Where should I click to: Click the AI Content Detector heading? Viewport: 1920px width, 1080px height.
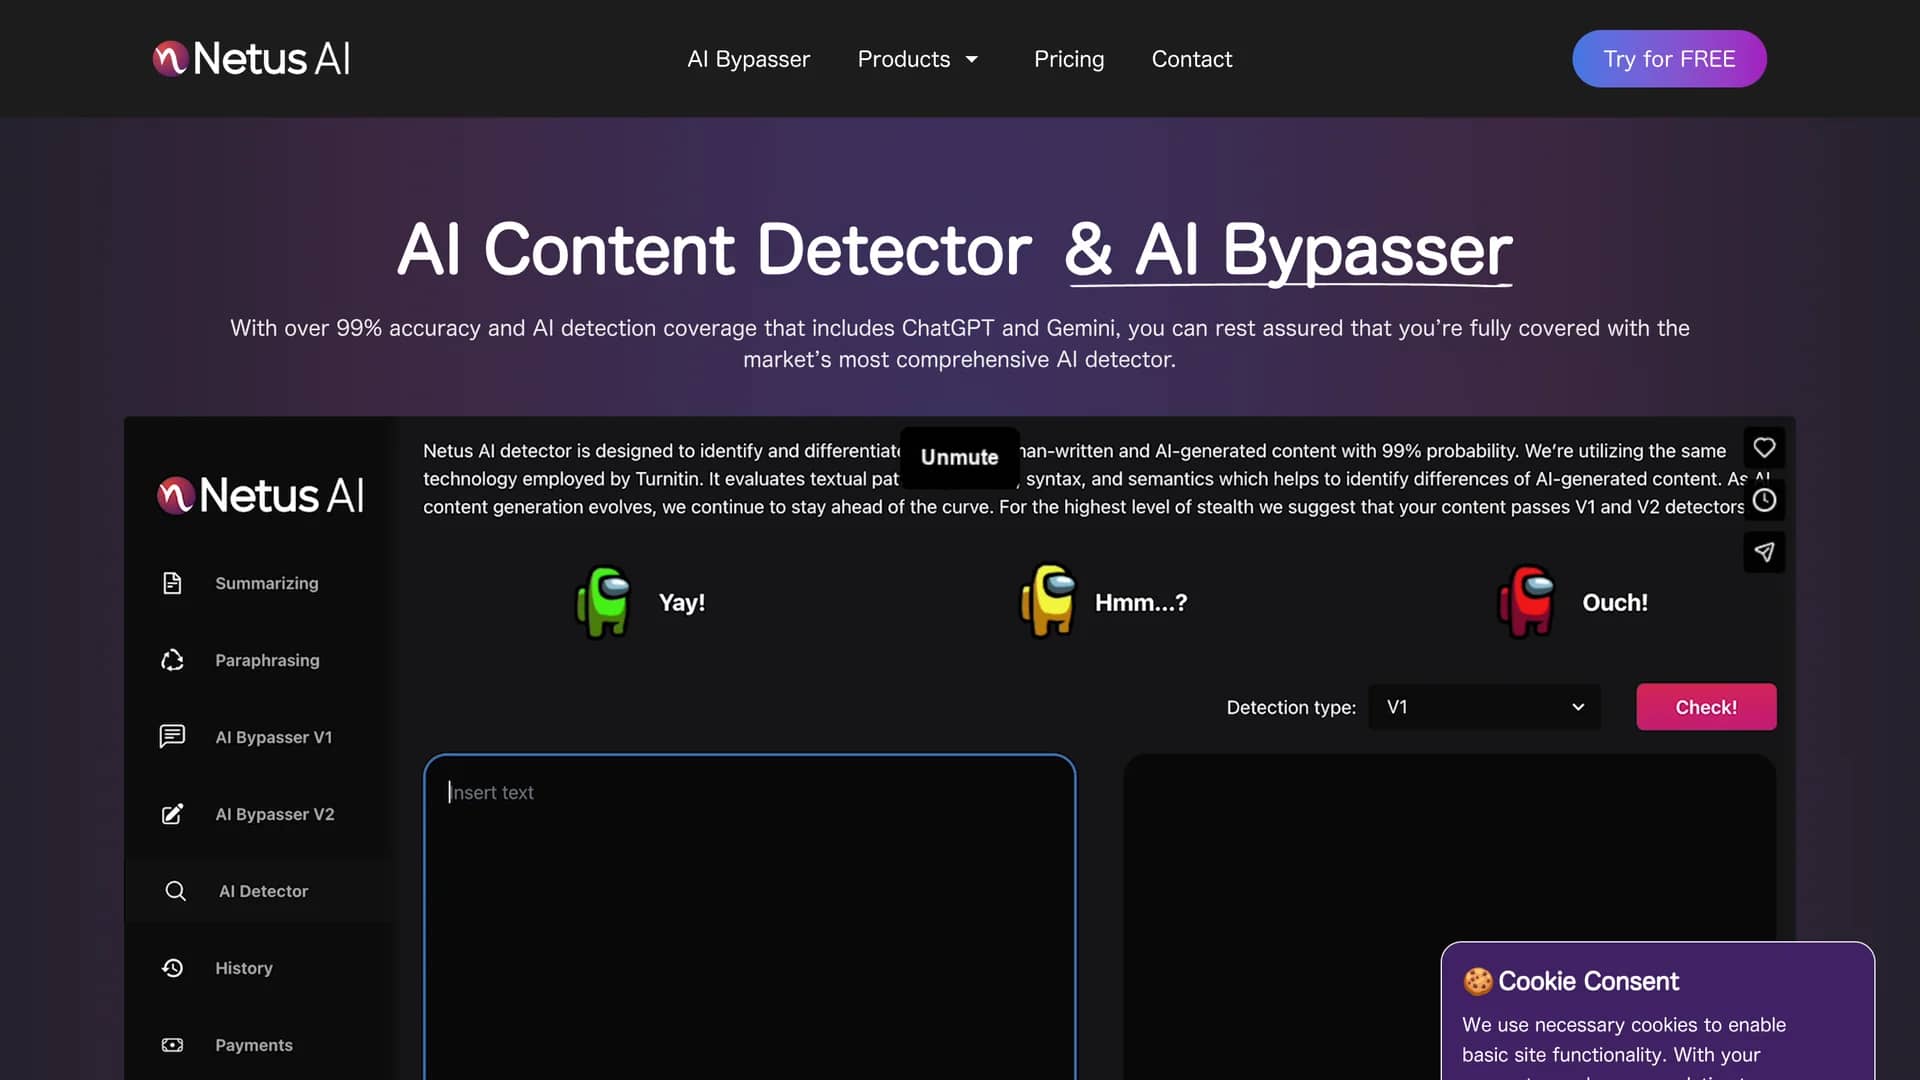coord(714,250)
